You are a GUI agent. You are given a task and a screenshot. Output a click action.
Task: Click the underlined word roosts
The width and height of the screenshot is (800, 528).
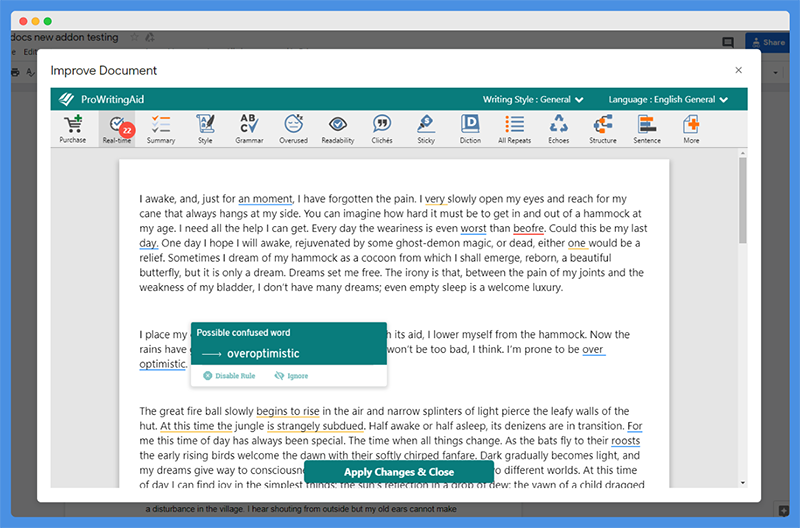tap(626, 440)
